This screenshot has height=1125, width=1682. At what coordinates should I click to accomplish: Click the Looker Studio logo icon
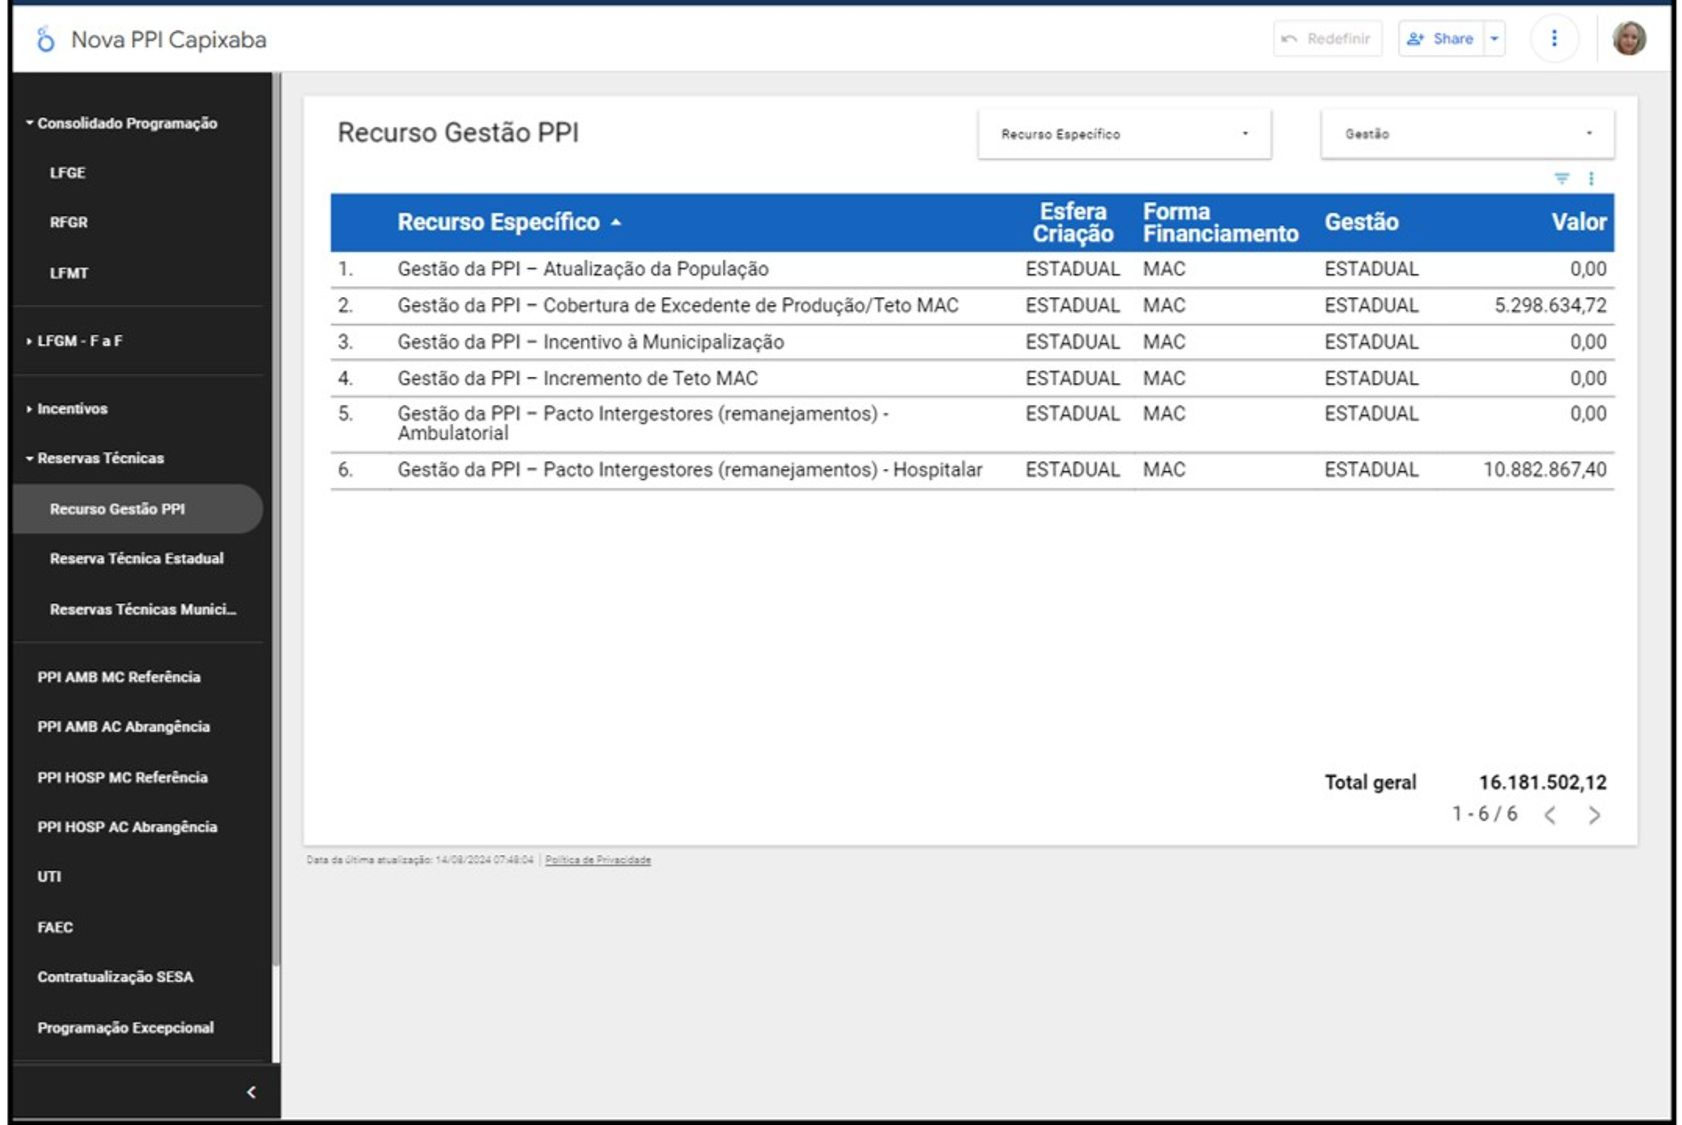tap(45, 40)
